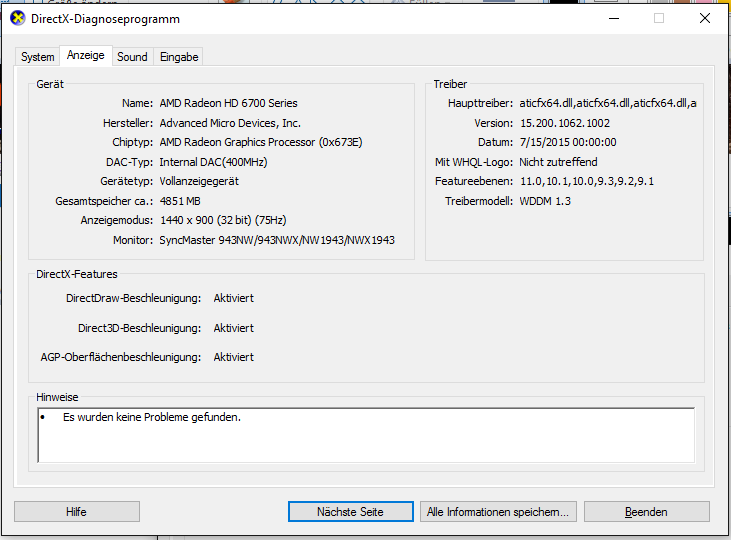Click the text Es wurden keine Probleme gefunden
731x540 pixels.
152,417
